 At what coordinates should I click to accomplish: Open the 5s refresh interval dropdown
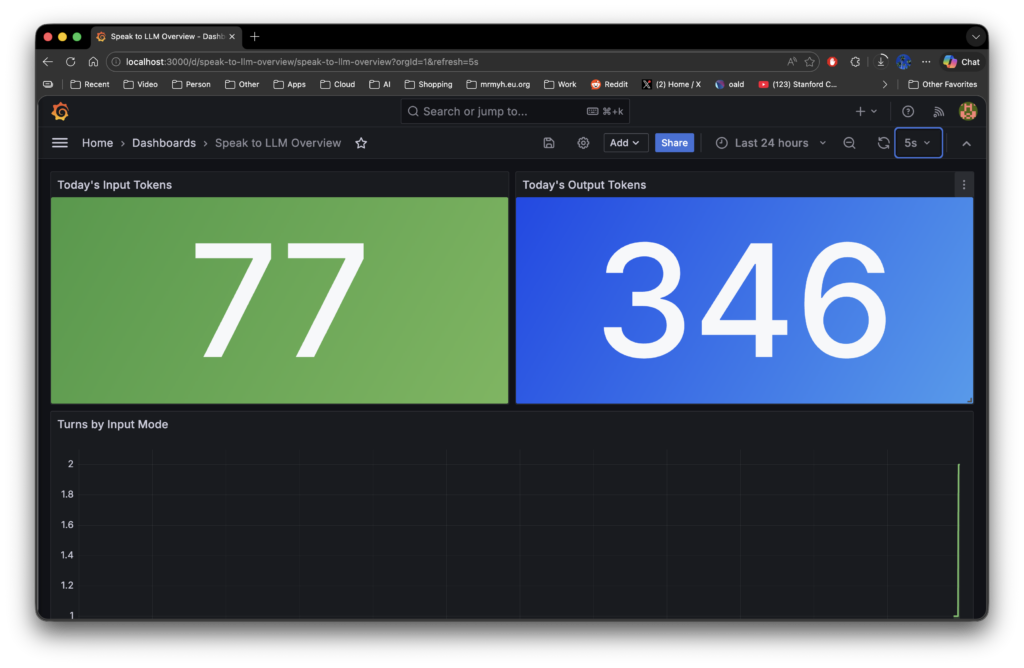918,143
